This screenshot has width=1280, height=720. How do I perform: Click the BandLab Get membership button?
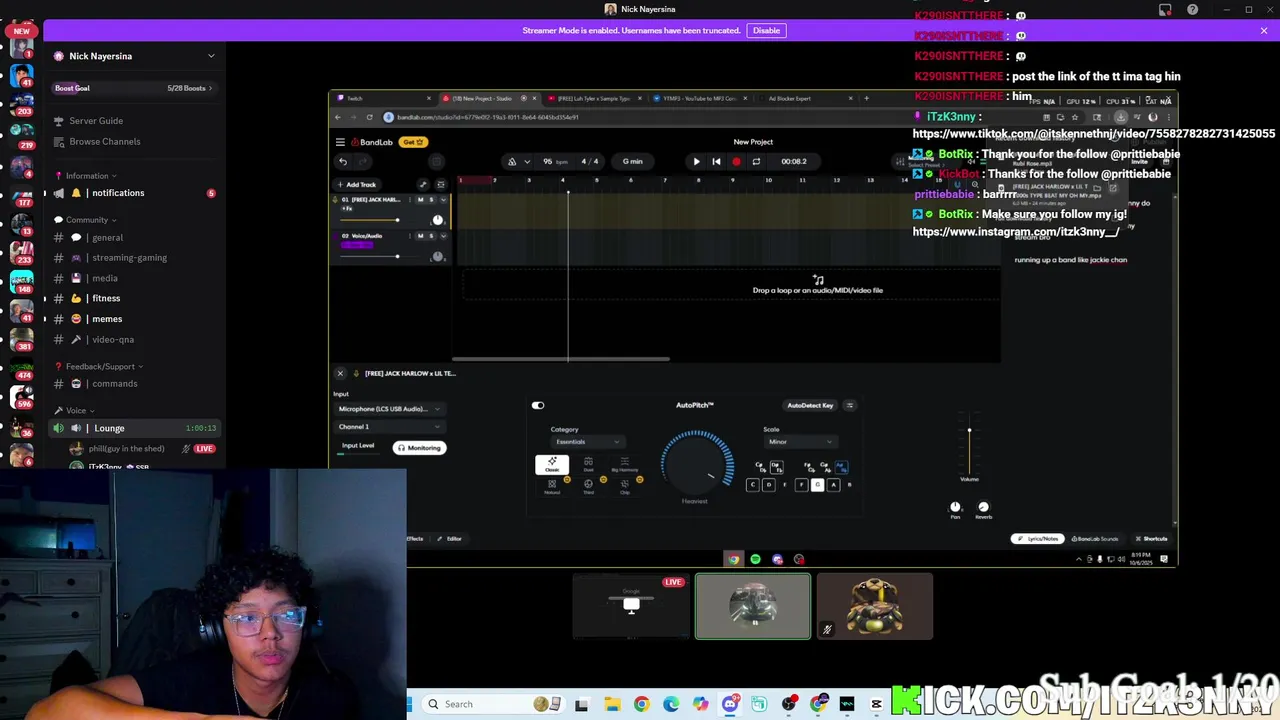414,142
